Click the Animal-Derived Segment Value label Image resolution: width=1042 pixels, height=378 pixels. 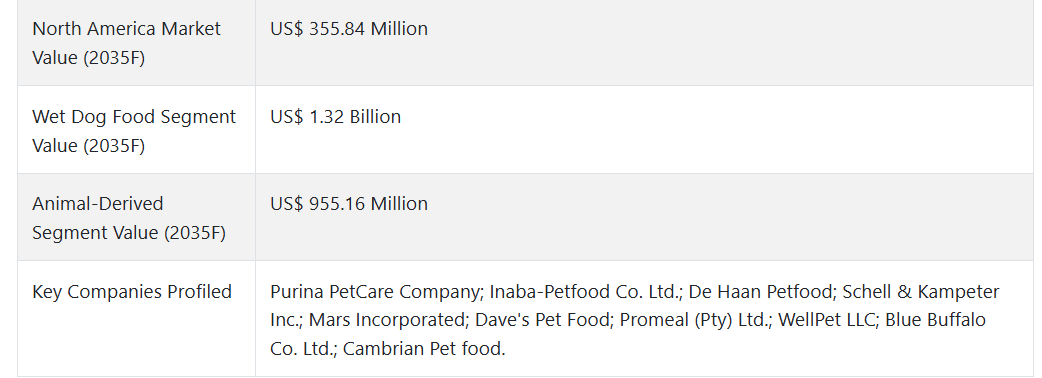coord(129,218)
